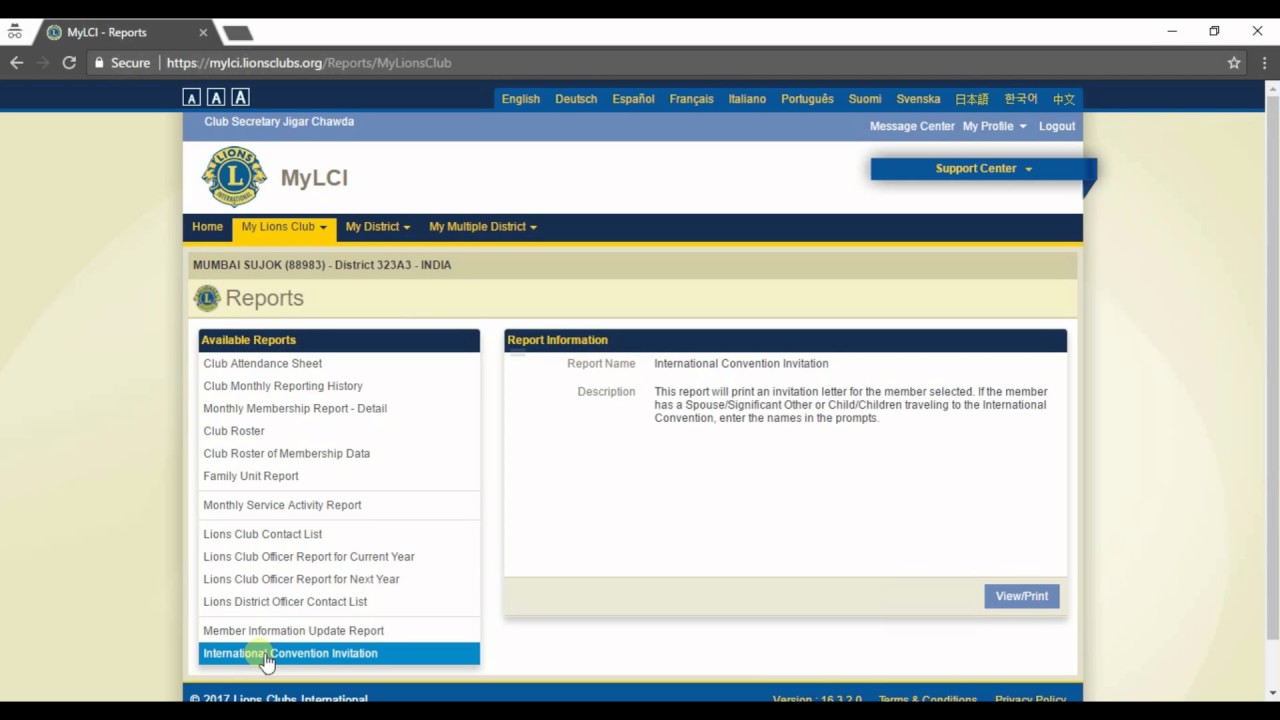
Task: Switch language to Suomi
Action: click(865, 99)
